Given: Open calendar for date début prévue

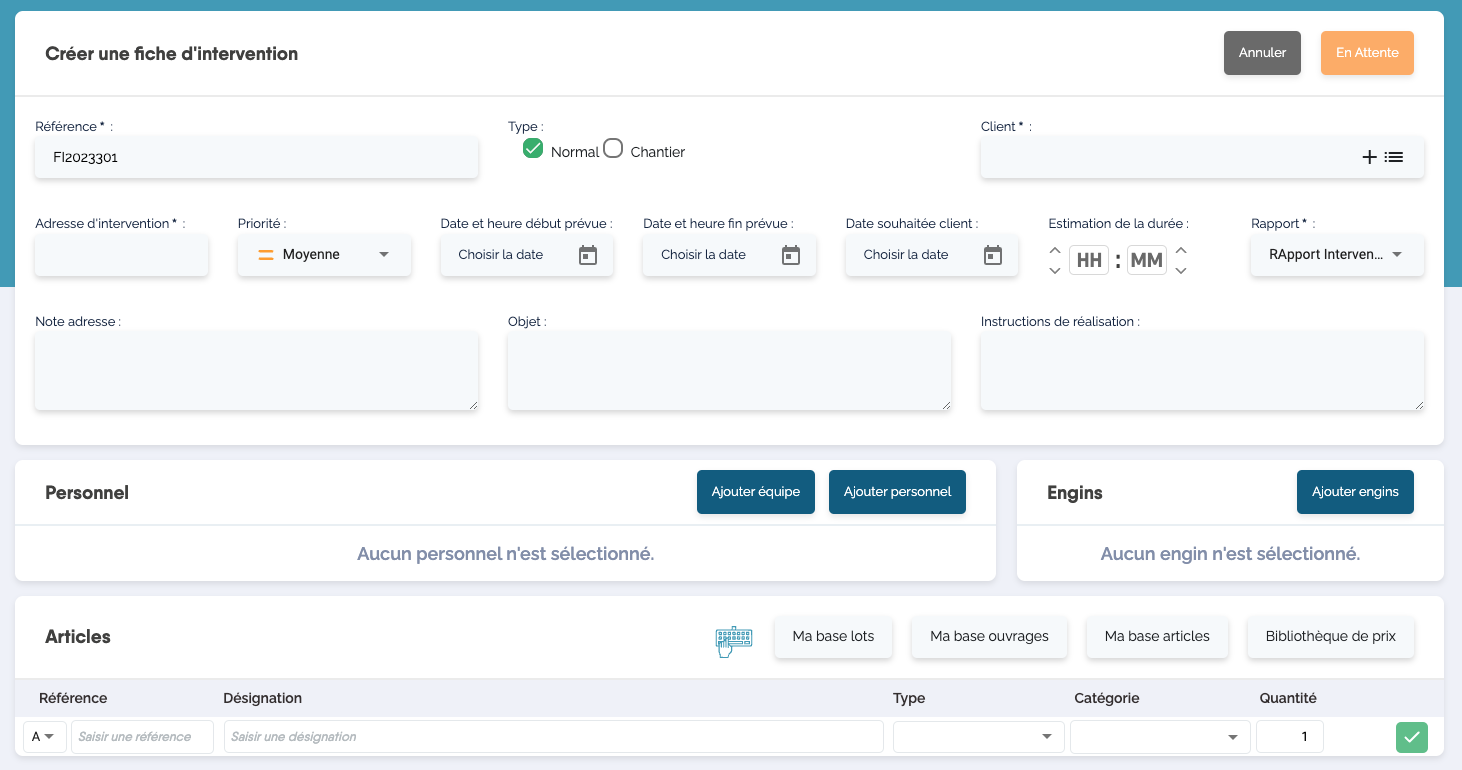Looking at the screenshot, I should click(x=588, y=255).
